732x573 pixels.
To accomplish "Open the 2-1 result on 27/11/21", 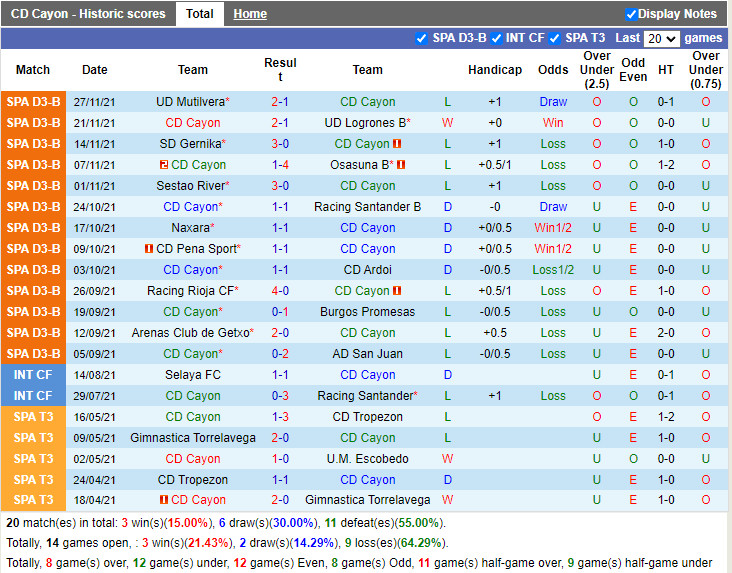I will (280, 102).
